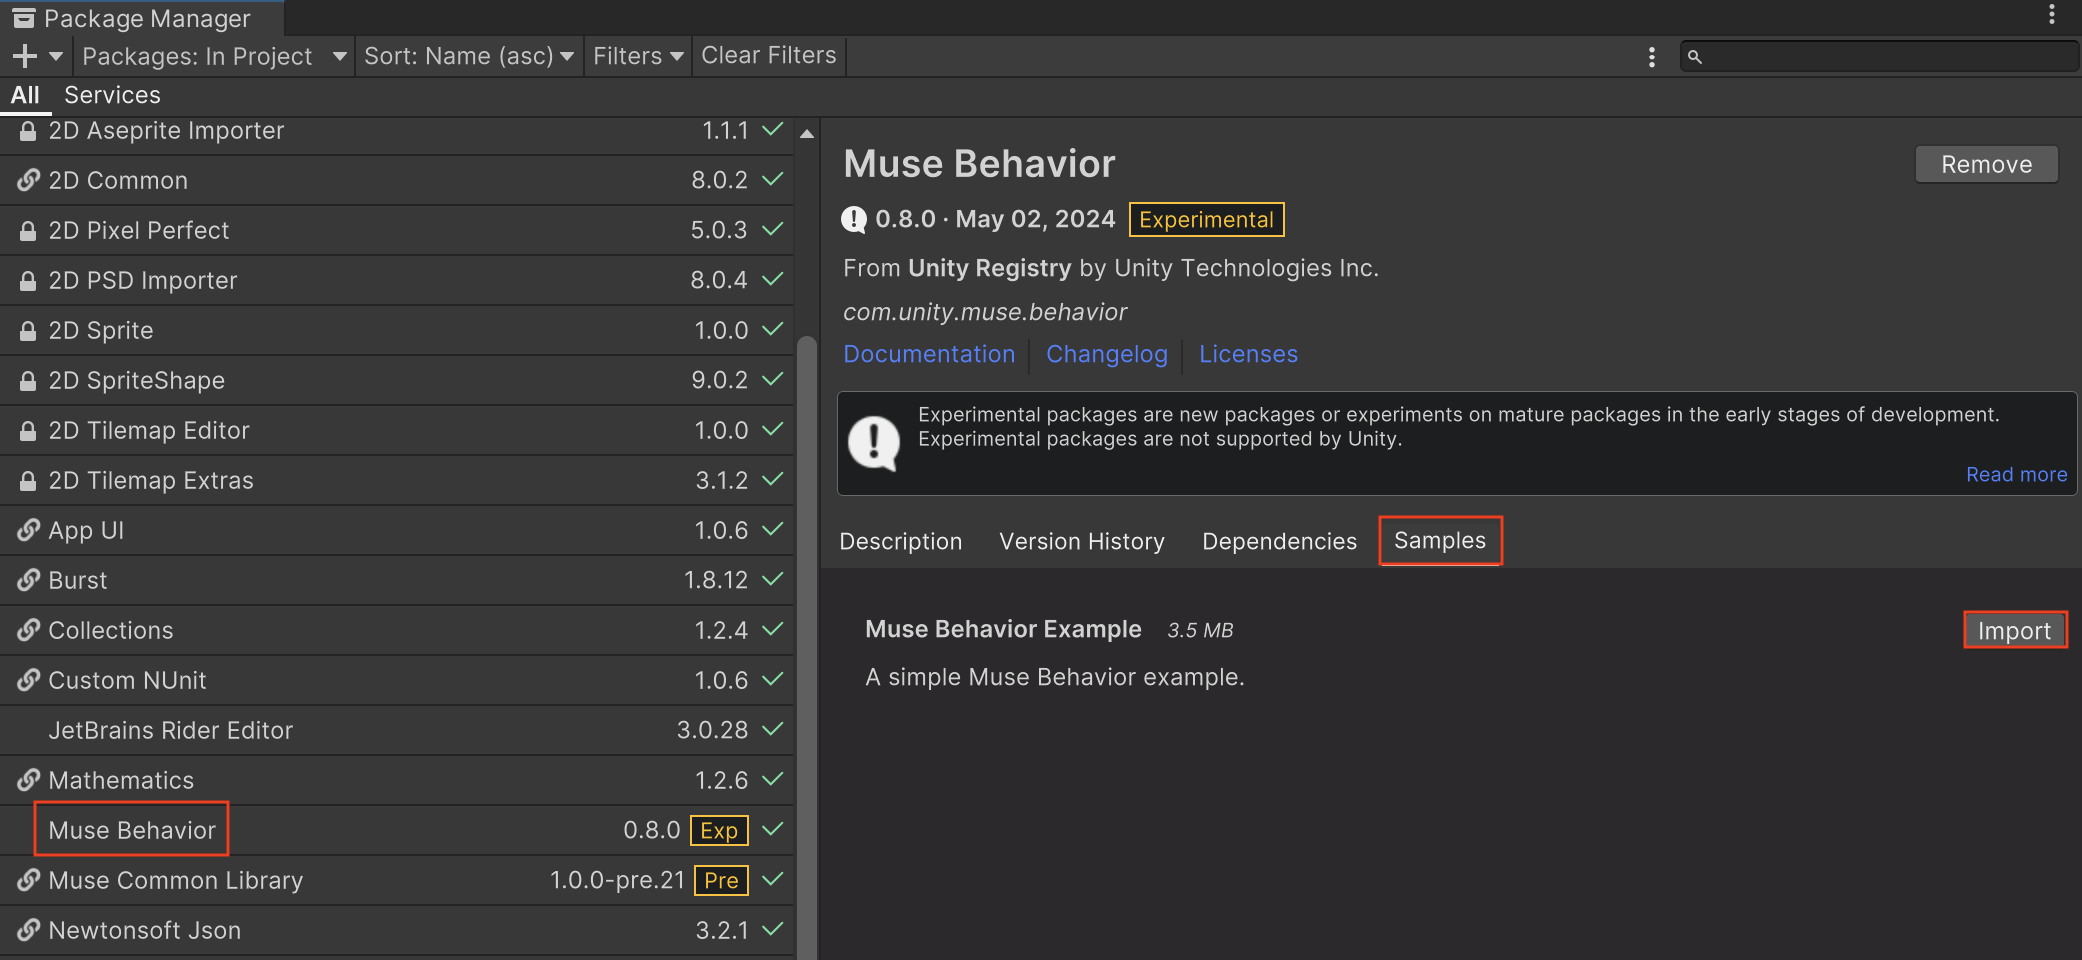Switch to the Services tab

pyautogui.click(x=112, y=95)
